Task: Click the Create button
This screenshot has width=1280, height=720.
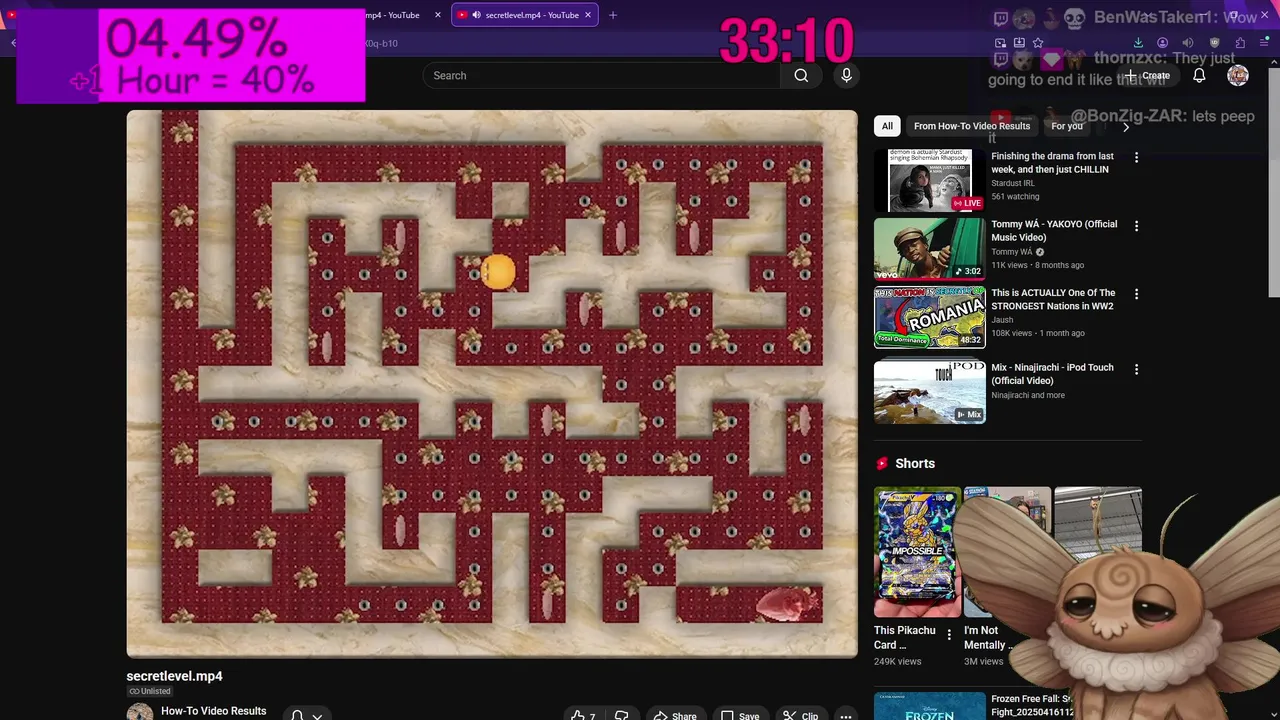Action: tap(1147, 76)
